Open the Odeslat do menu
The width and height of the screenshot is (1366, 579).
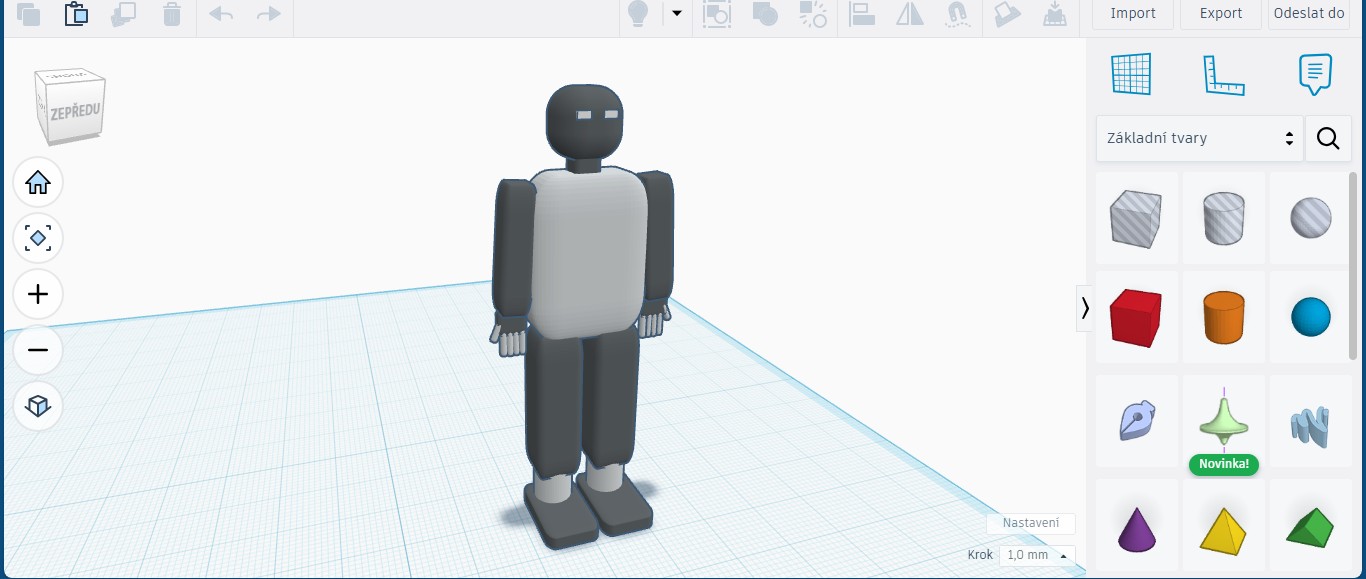pyautogui.click(x=1308, y=13)
